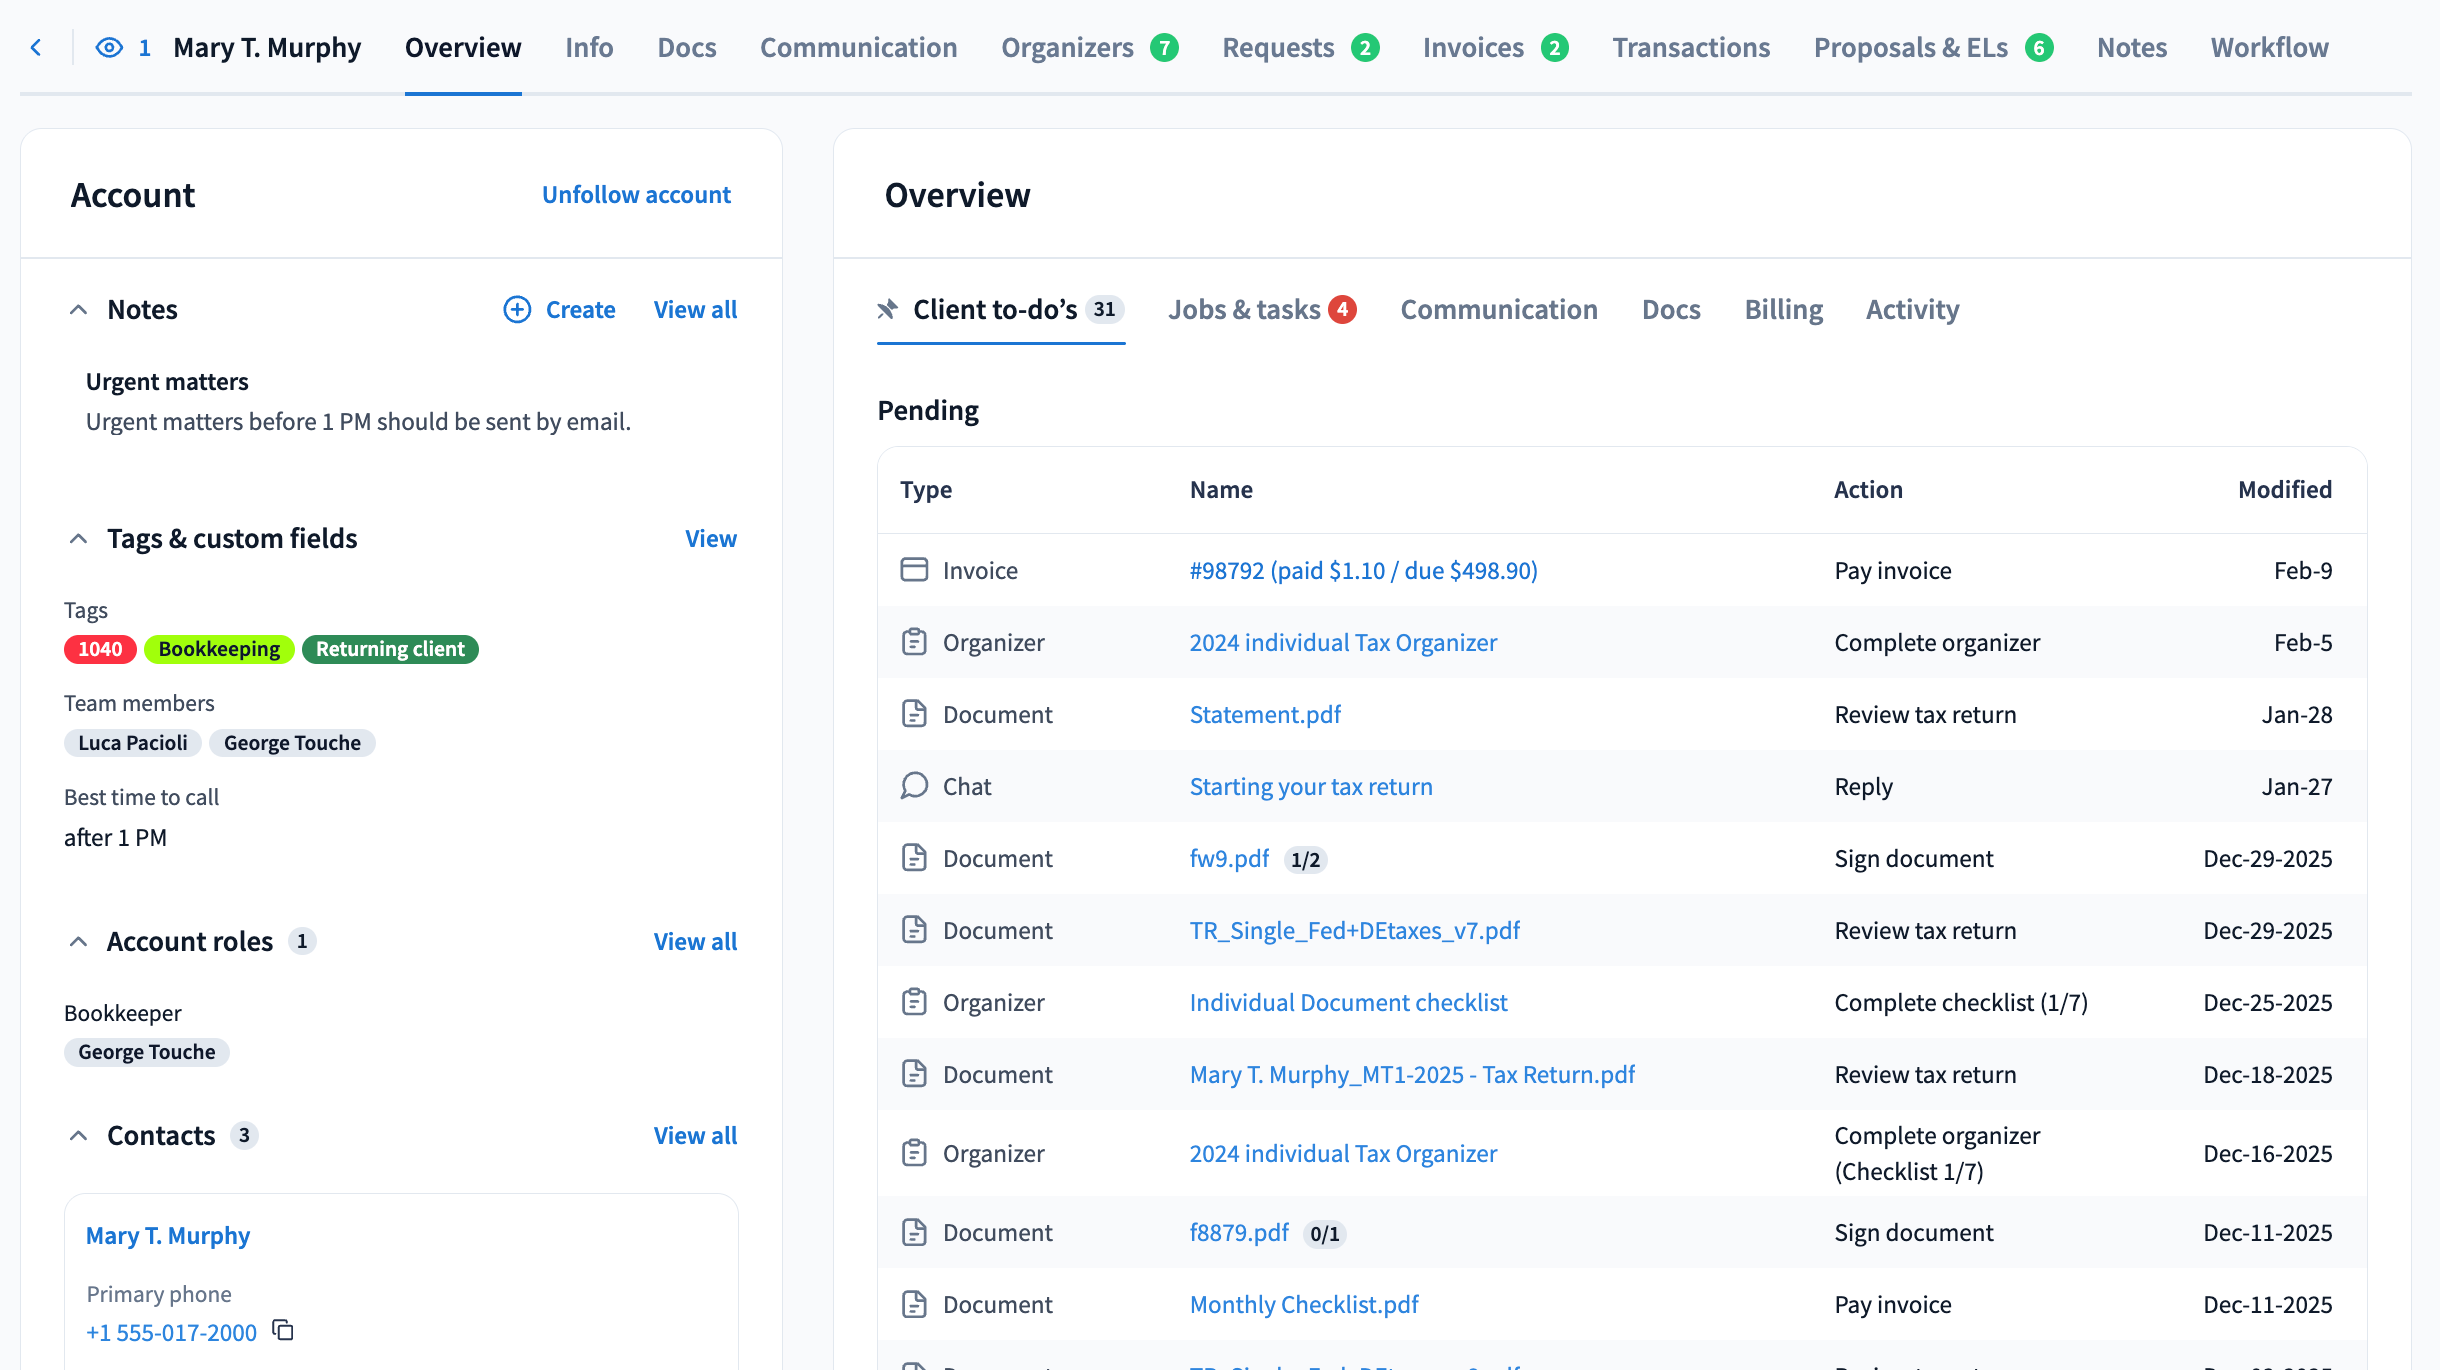Screen dimensions: 2440x1370
Task: Collapse Tags & custom fields section
Action: [x=78, y=539]
